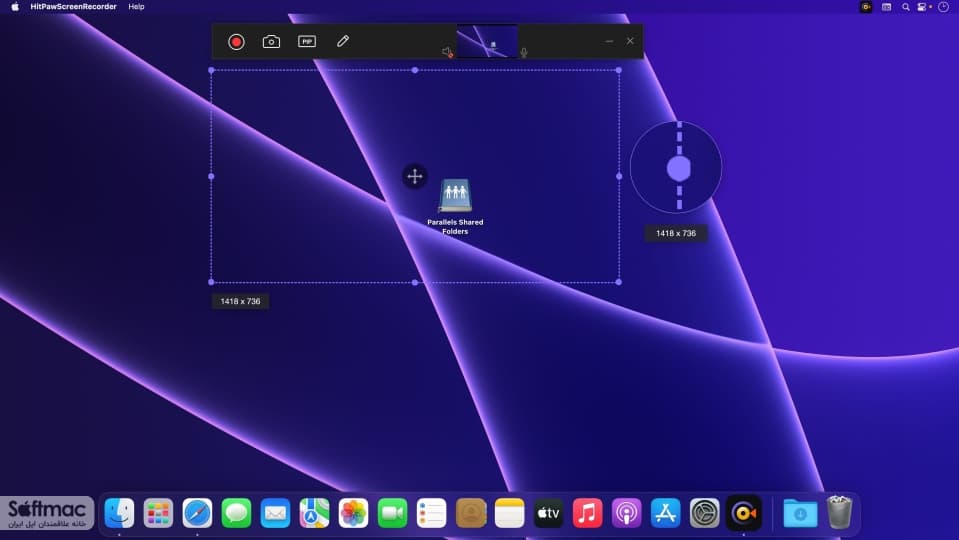This screenshot has width=959, height=540.
Task: Open Finder from the Dock
Action: point(119,512)
